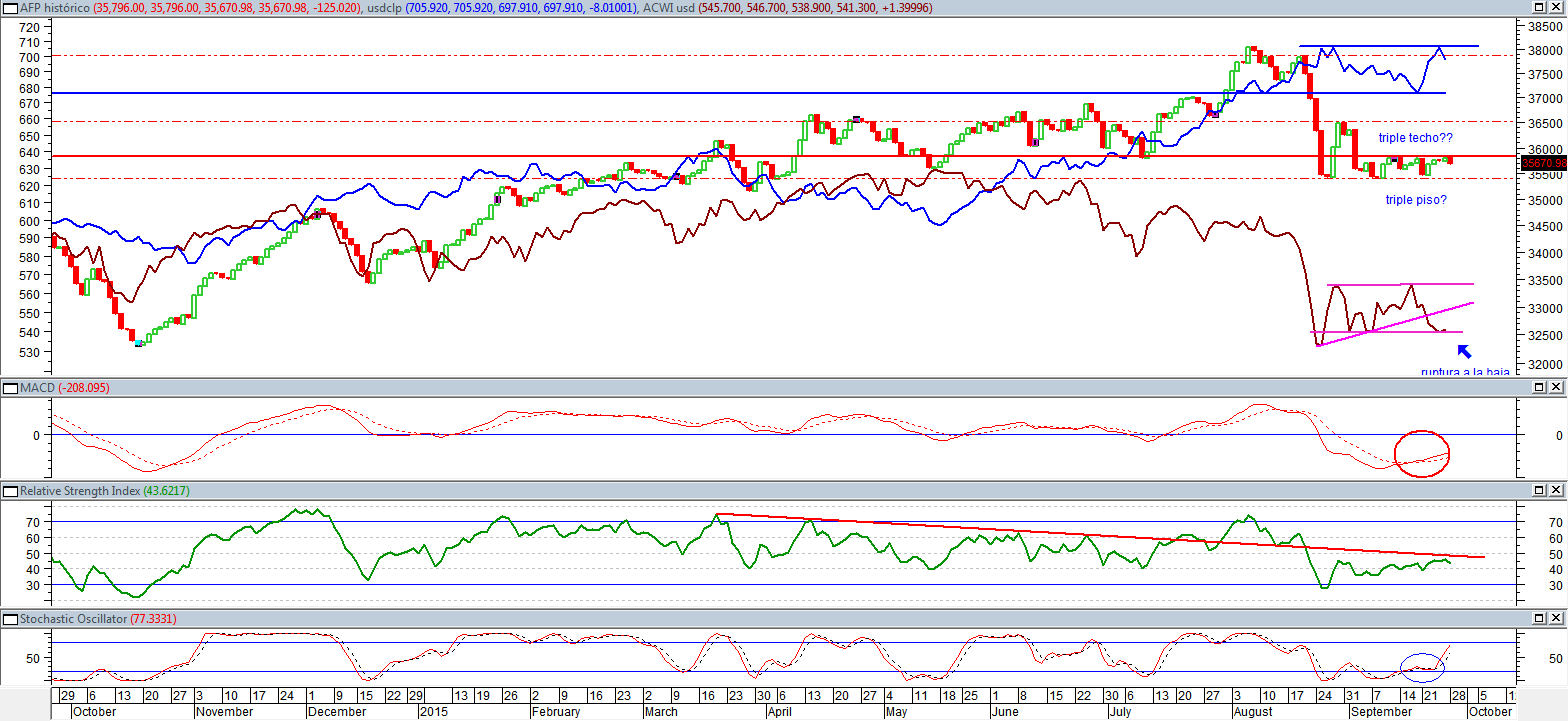Viewport: 1568px width, 721px height.
Task: Select the blue arrow near 'ruptura a la baja'
Action: click(1464, 352)
